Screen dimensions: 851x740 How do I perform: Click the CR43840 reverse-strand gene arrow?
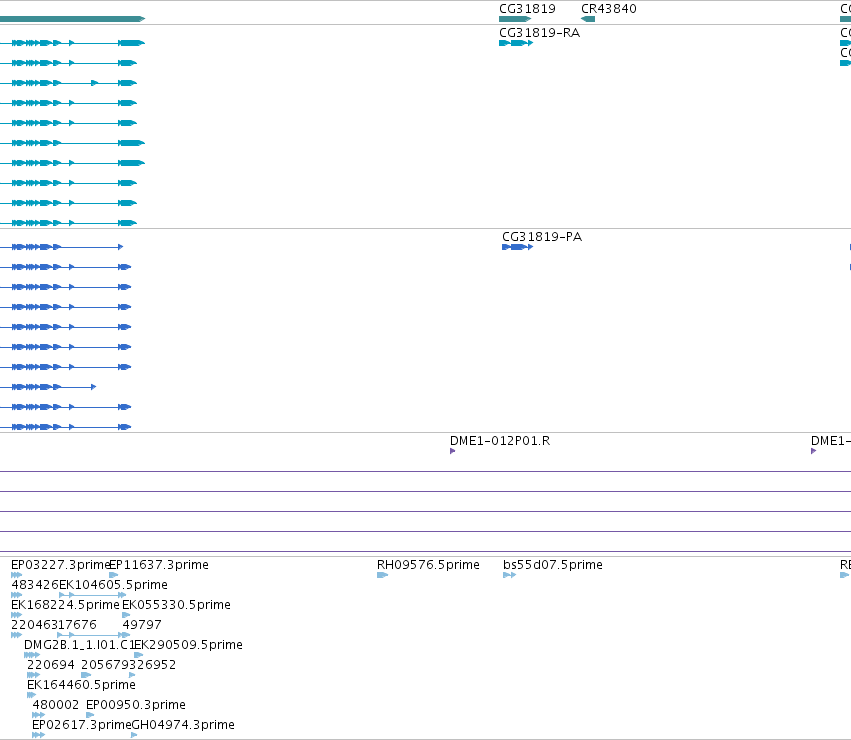tap(588, 19)
